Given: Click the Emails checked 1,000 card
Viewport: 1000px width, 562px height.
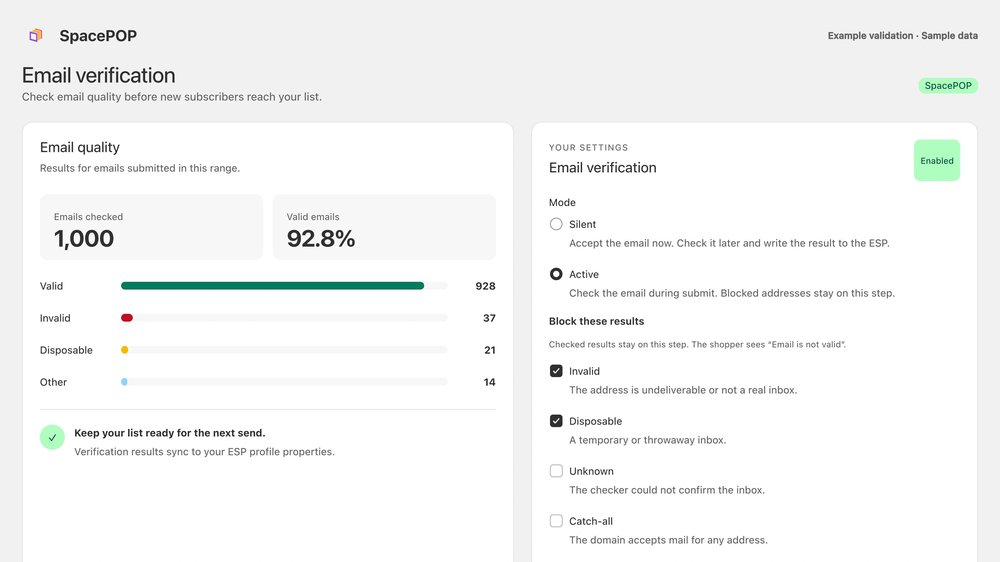Looking at the screenshot, I should click(151, 227).
